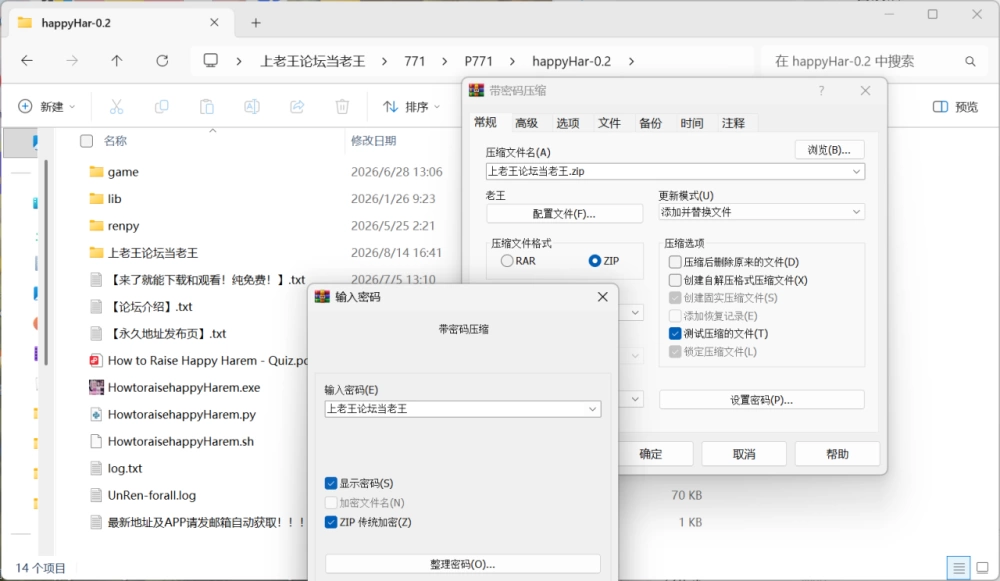Click HowtoraisehappyHarem.py file icon
This screenshot has width=1000, height=581.
(96, 415)
